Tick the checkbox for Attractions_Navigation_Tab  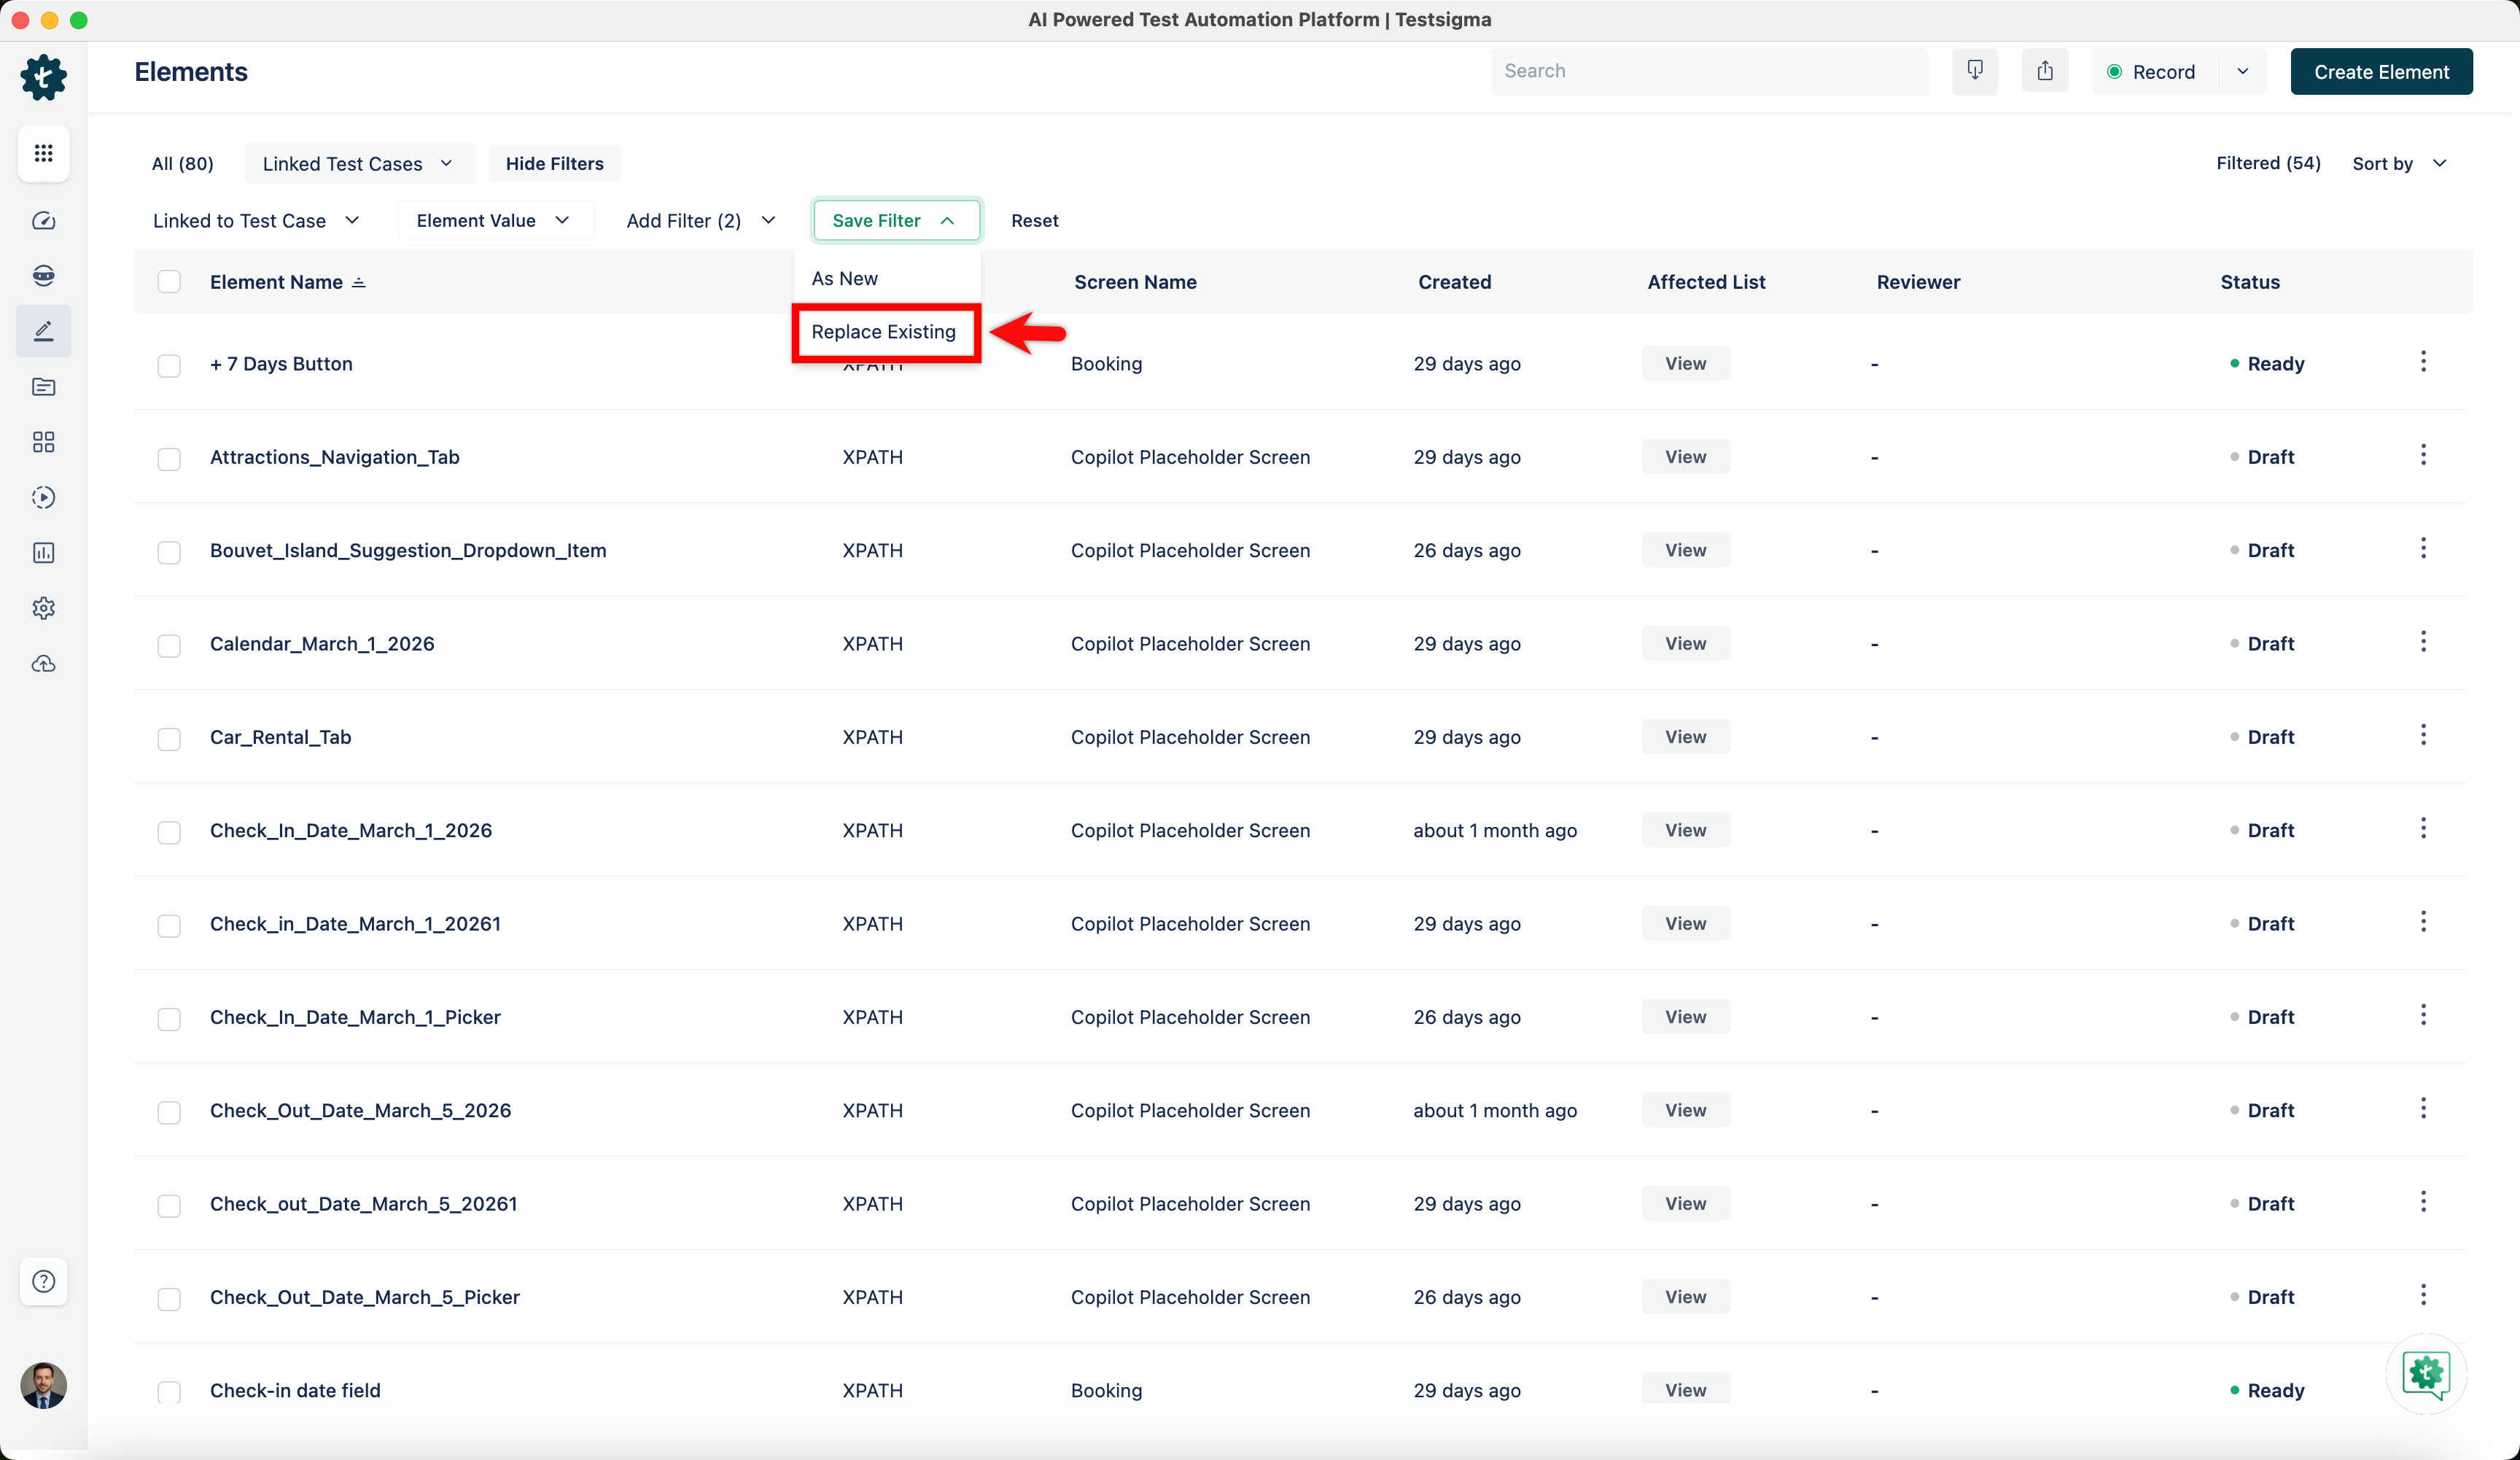click(169, 458)
